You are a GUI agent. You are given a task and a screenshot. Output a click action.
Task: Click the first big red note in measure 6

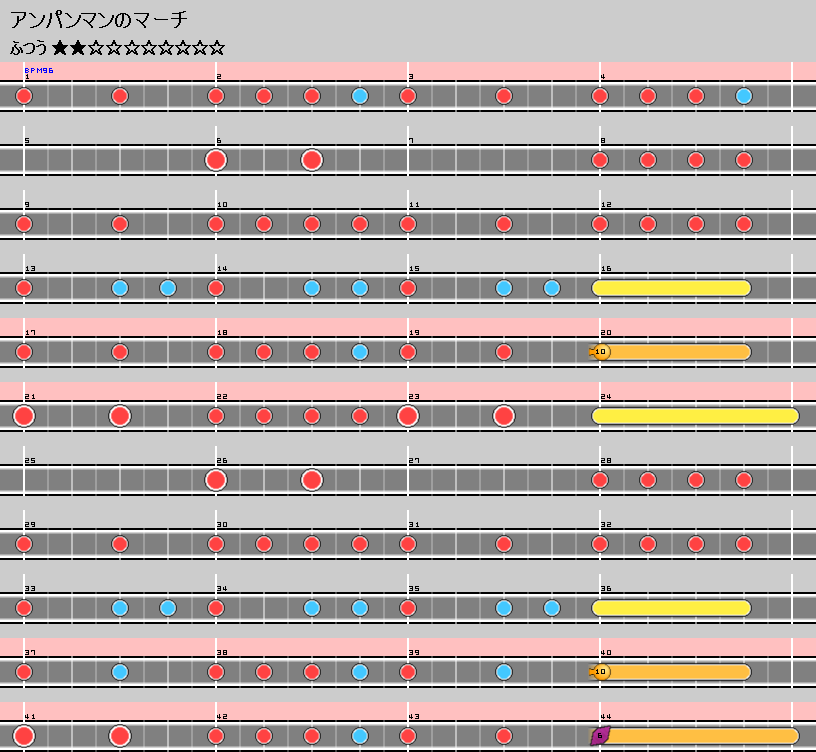point(215,160)
